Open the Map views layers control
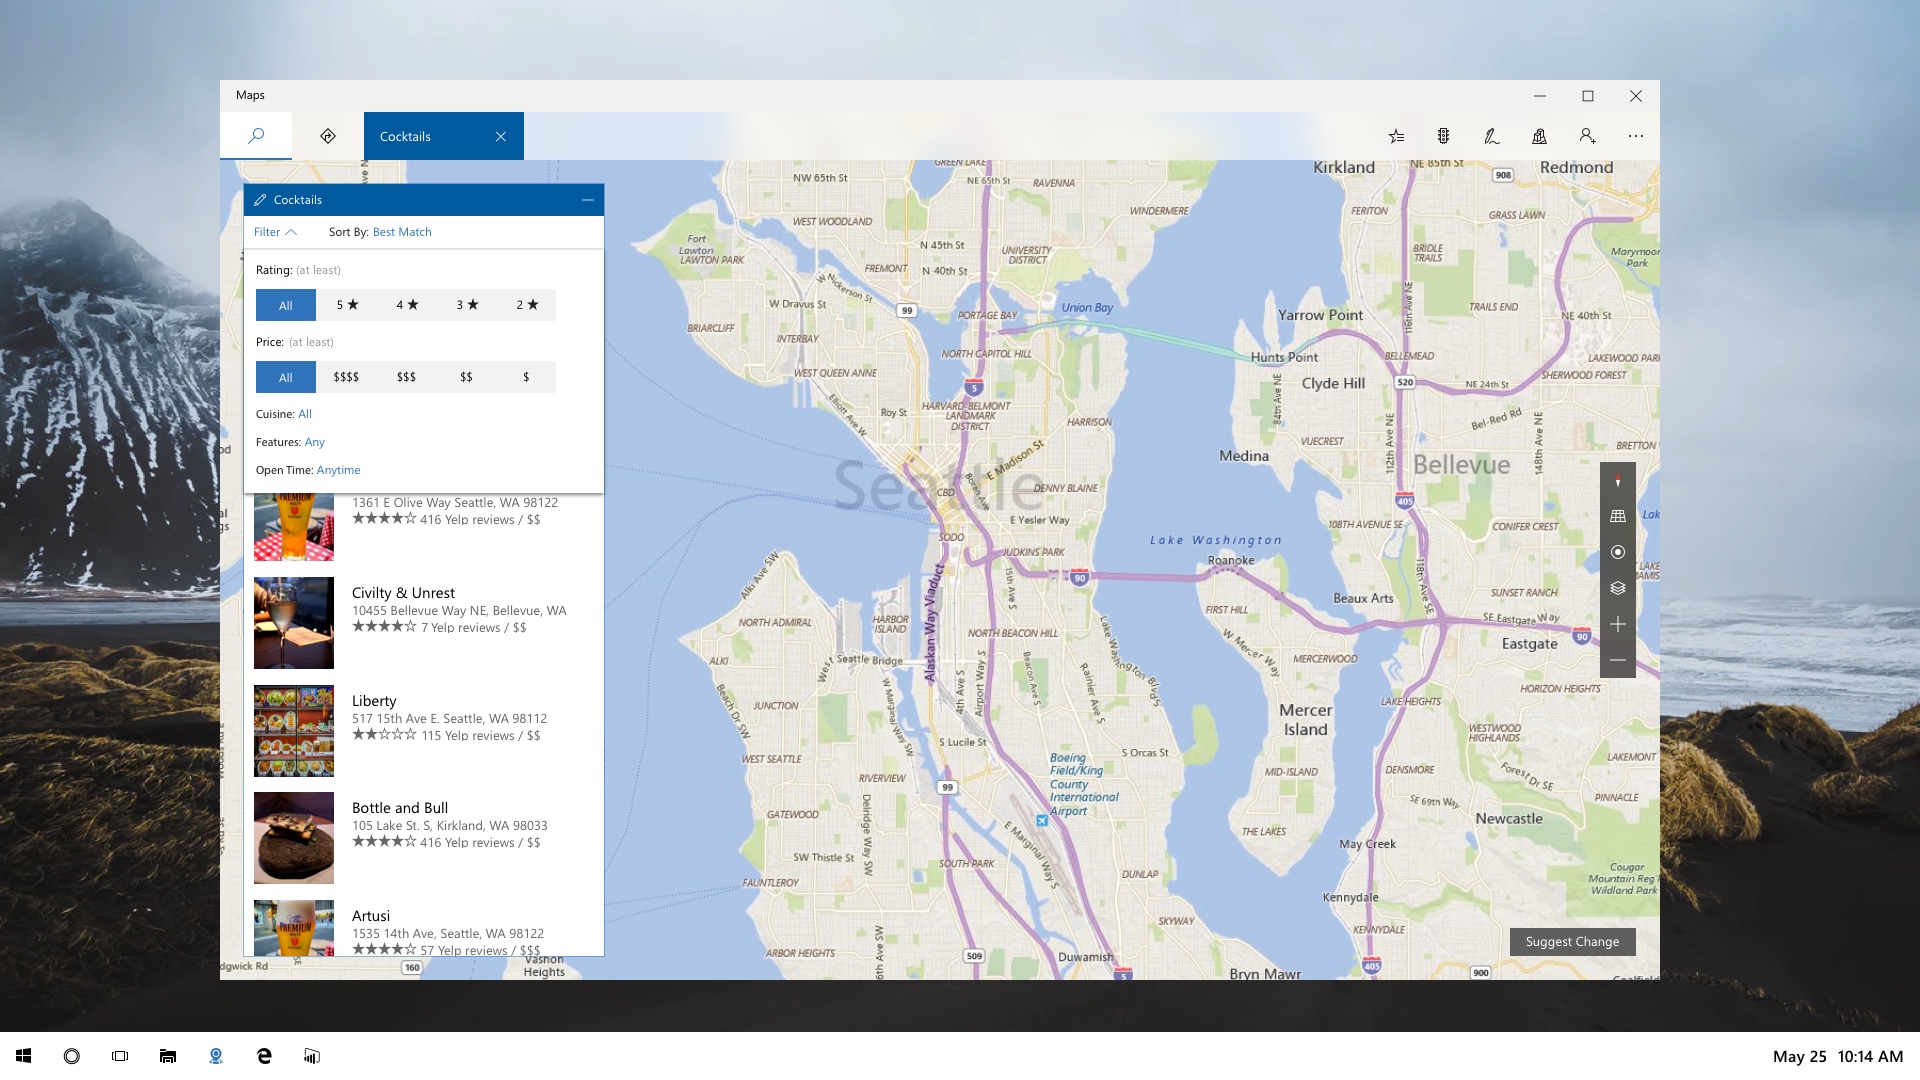 pos(1618,588)
